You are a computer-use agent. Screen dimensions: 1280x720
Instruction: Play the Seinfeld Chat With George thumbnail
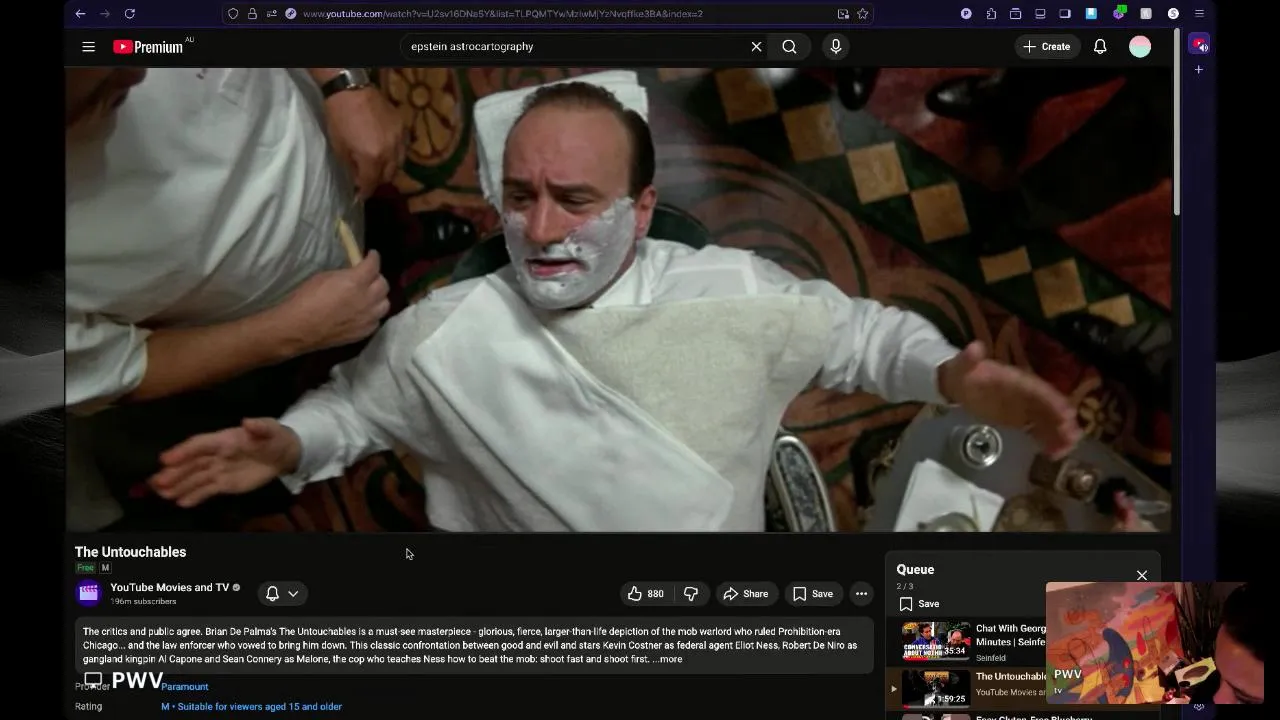pyautogui.click(x=936, y=641)
